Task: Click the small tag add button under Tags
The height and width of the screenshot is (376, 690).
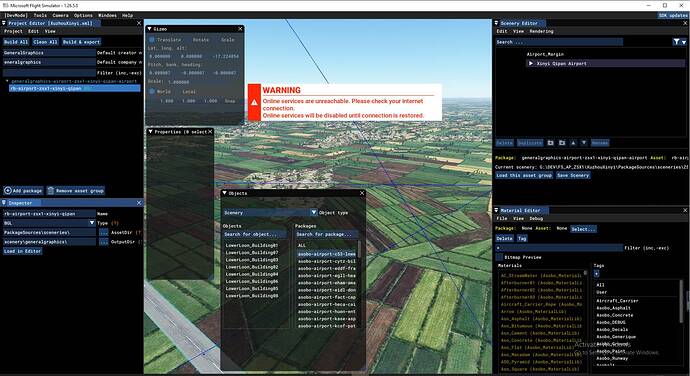Action: coord(597,274)
